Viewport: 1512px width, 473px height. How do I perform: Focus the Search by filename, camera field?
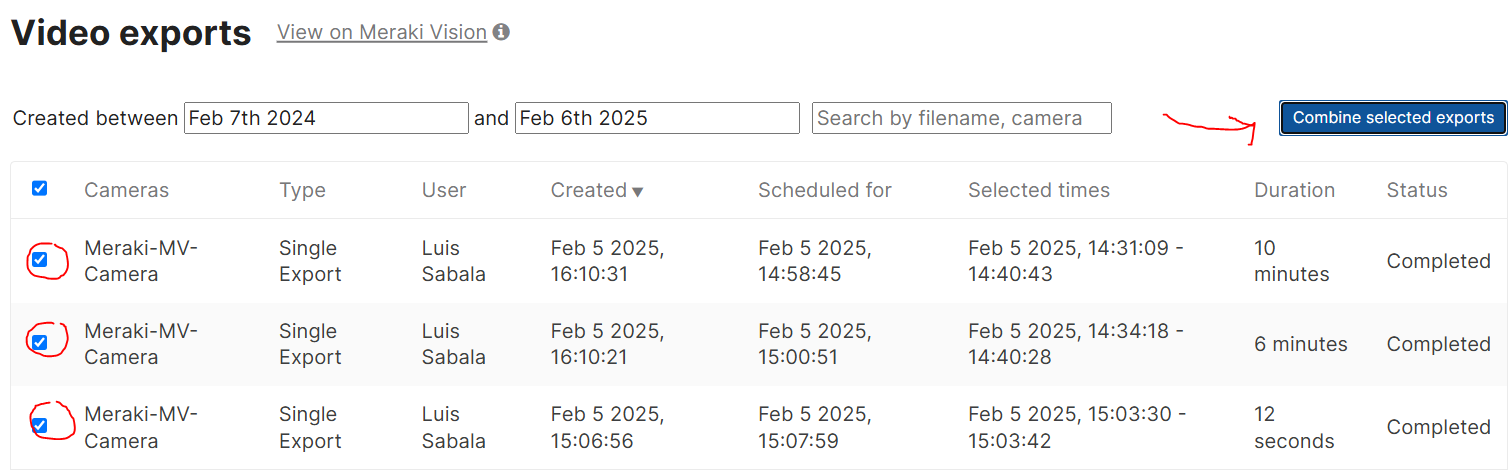(962, 118)
